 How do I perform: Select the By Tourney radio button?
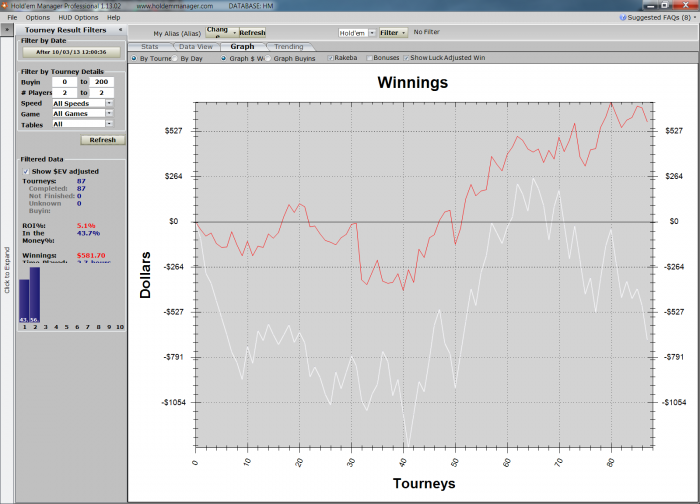click(x=134, y=58)
